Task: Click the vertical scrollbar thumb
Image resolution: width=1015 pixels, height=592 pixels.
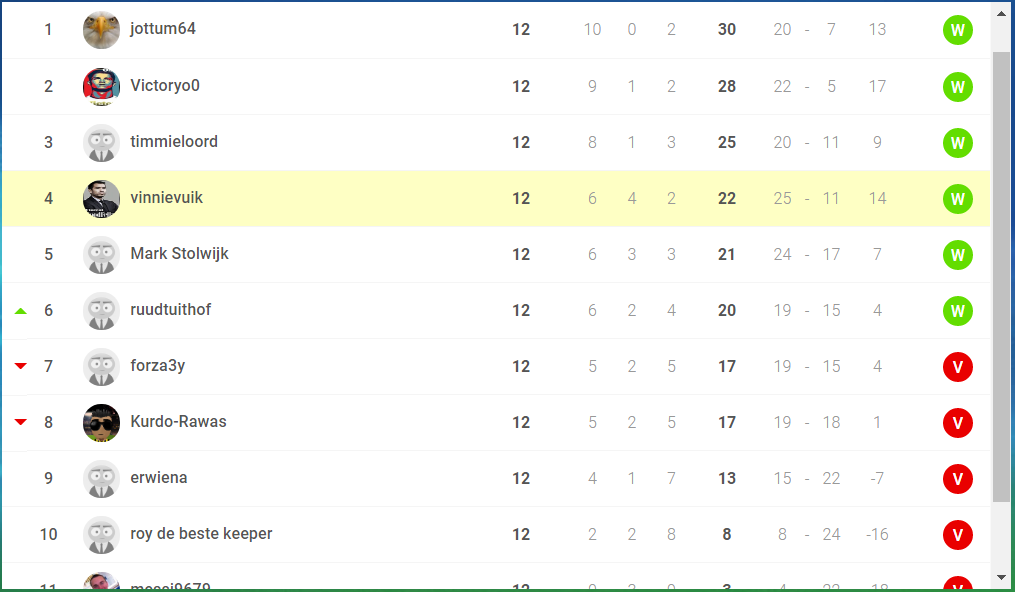Action: tap(1001, 277)
